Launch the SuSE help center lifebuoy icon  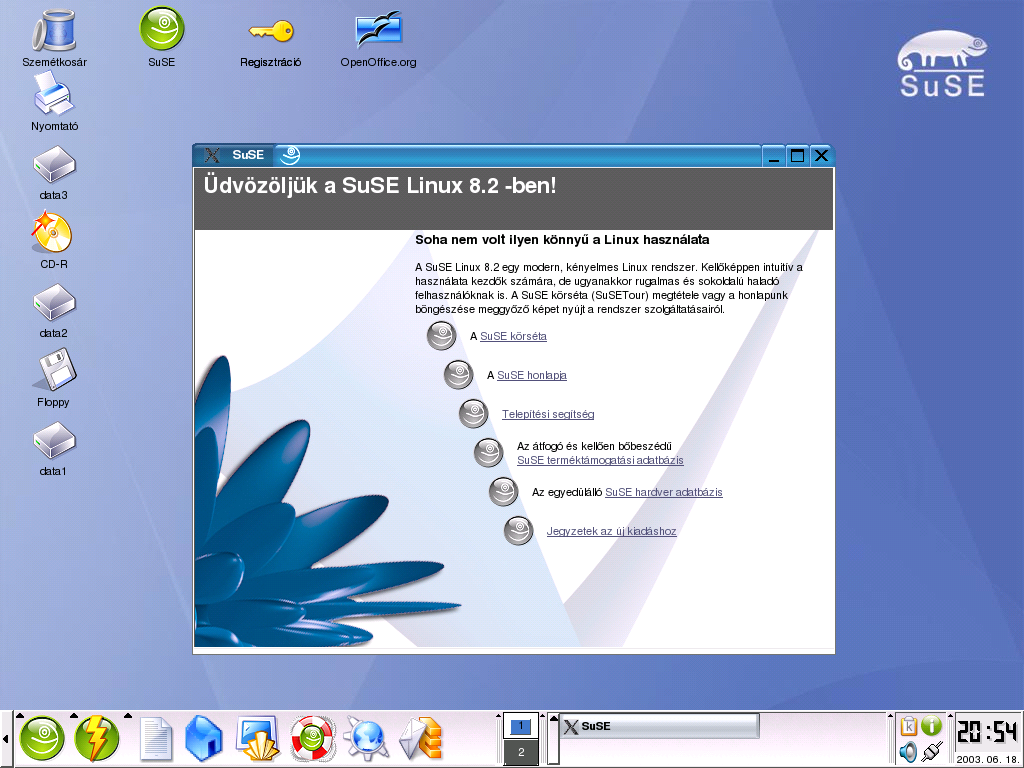coord(311,739)
